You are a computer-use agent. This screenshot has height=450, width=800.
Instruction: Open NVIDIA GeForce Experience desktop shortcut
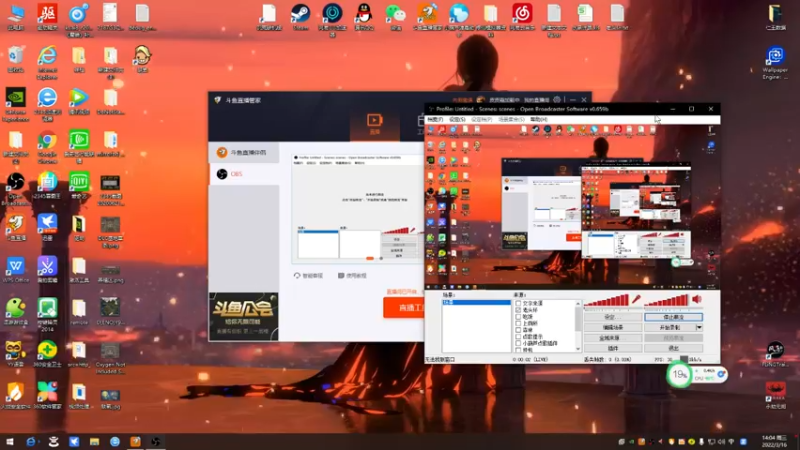point(15,98)
